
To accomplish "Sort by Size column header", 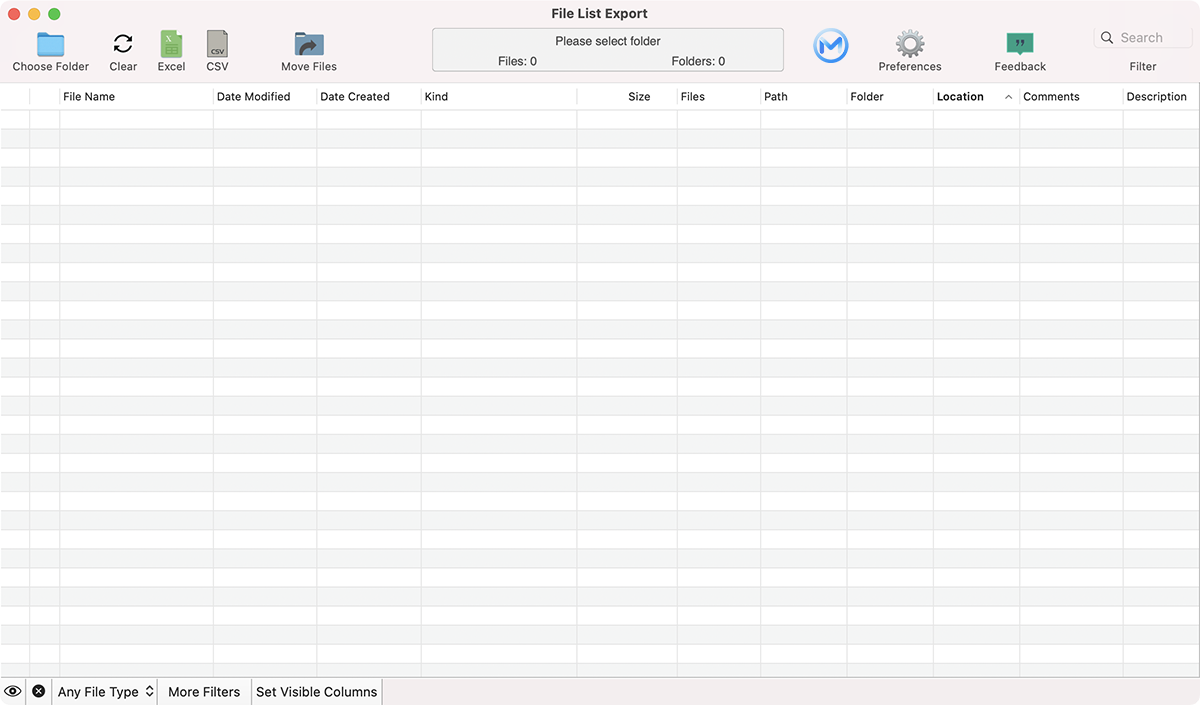I will coord(627,97).
